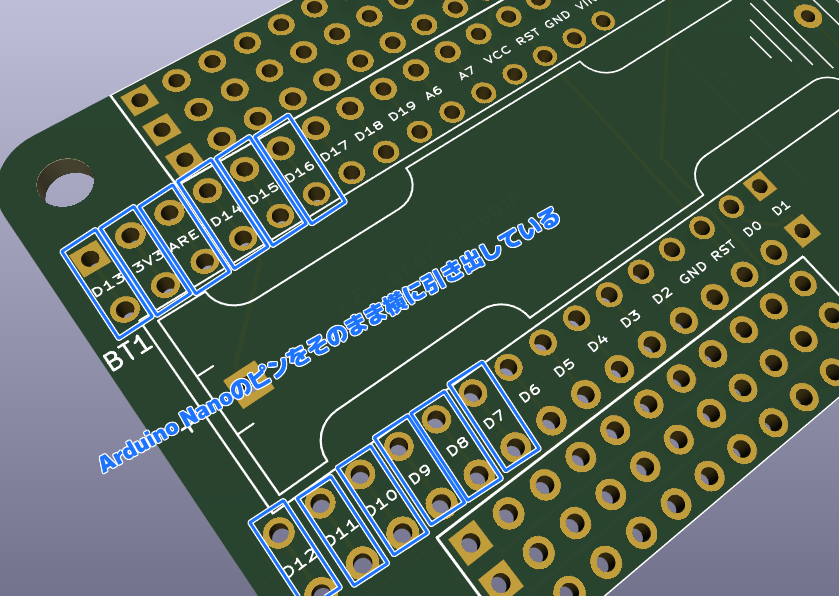
Task: Click the GND label beside D2
Action: click(x=693, y=273)
